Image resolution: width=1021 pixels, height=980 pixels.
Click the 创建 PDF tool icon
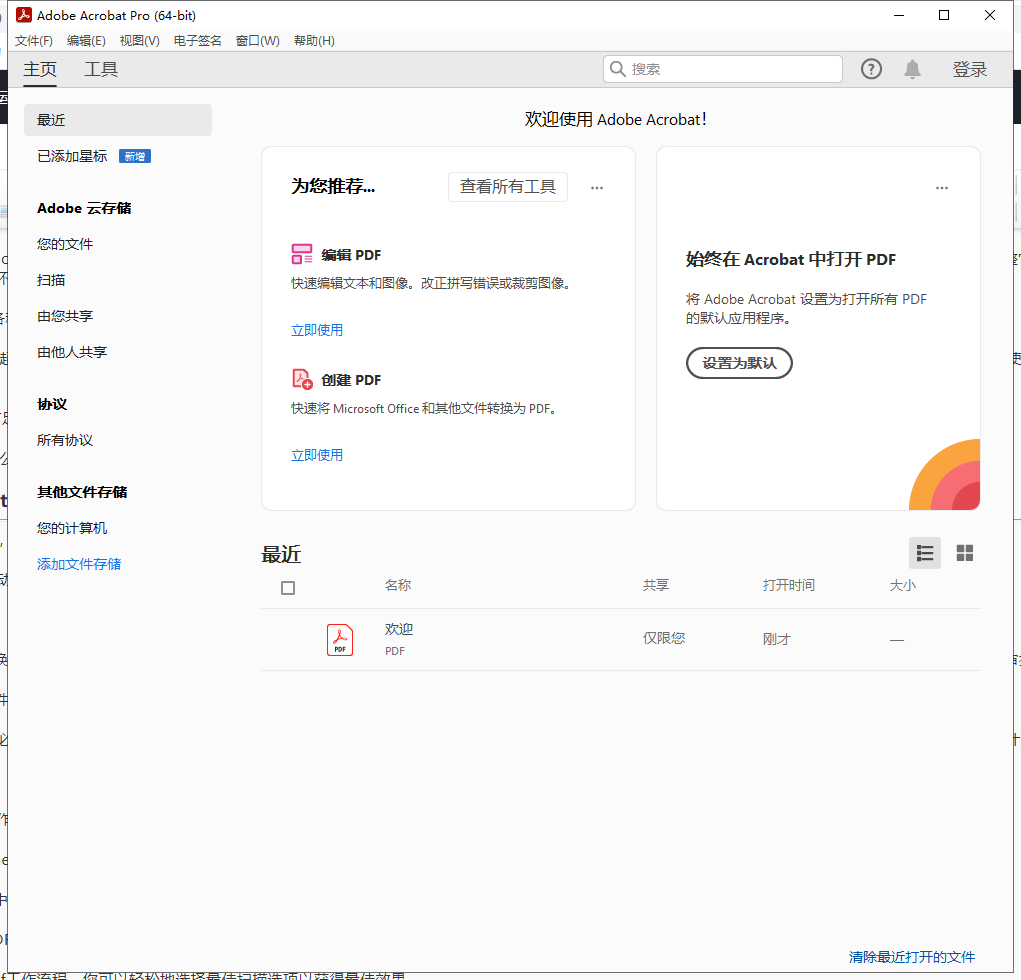click(x=302, y=379)
